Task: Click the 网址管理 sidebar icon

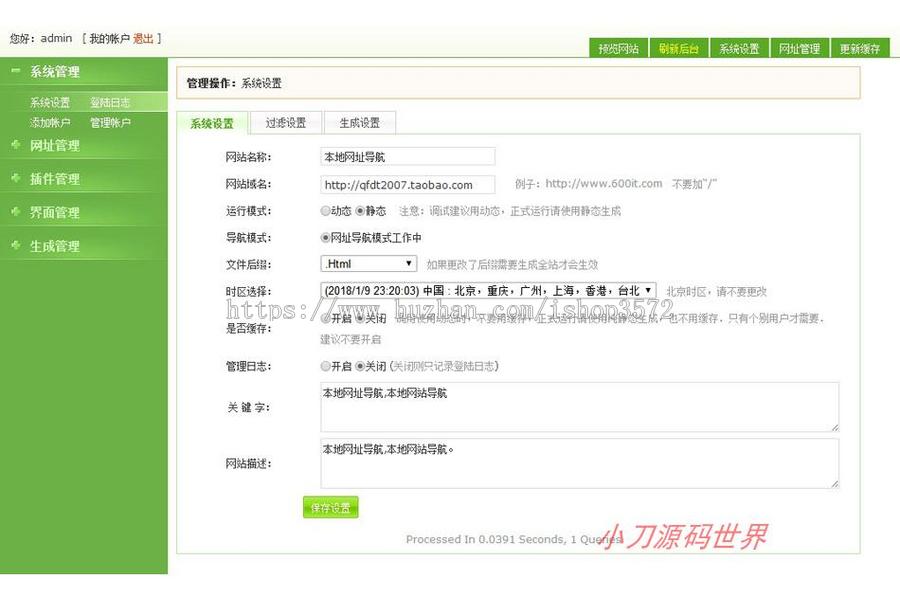Action: (x=15, y=145)
